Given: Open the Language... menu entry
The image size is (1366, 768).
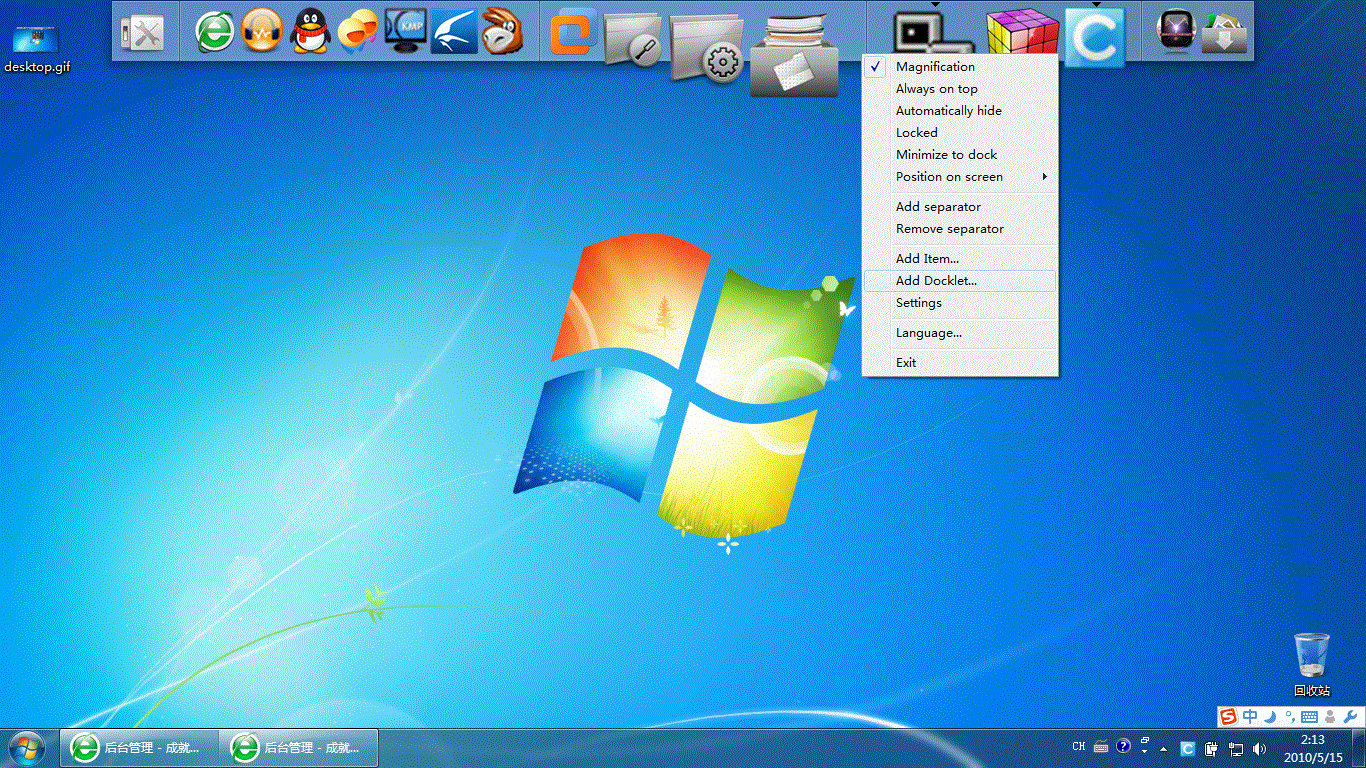Looking at the screenshot, I should pyautogui.click(x=960, y=333).
